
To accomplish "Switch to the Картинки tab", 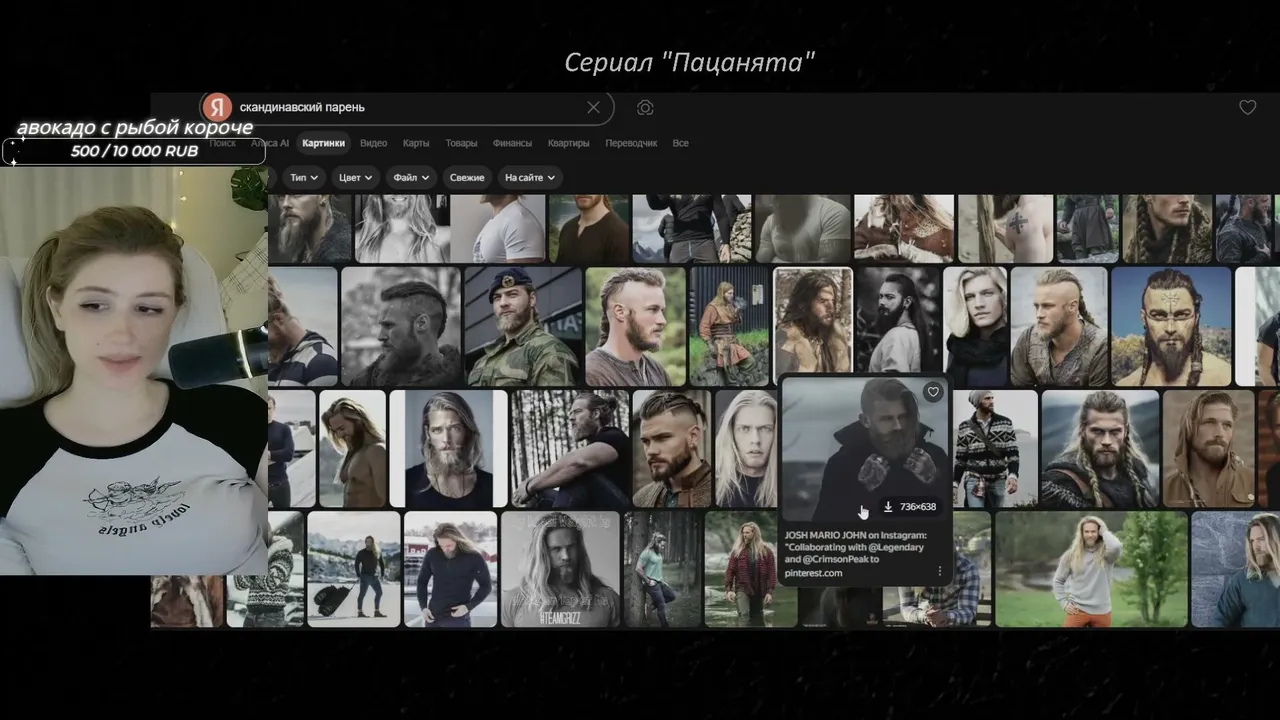I will click(323, 143).
